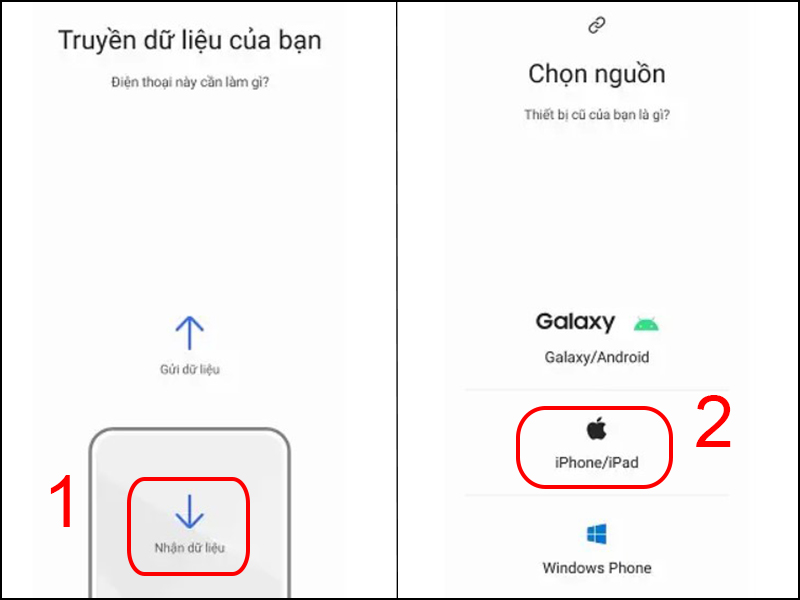Pick the iPhone/iPad source label
The width and height of the screenshot is (800, 600).
coord(597,462)
